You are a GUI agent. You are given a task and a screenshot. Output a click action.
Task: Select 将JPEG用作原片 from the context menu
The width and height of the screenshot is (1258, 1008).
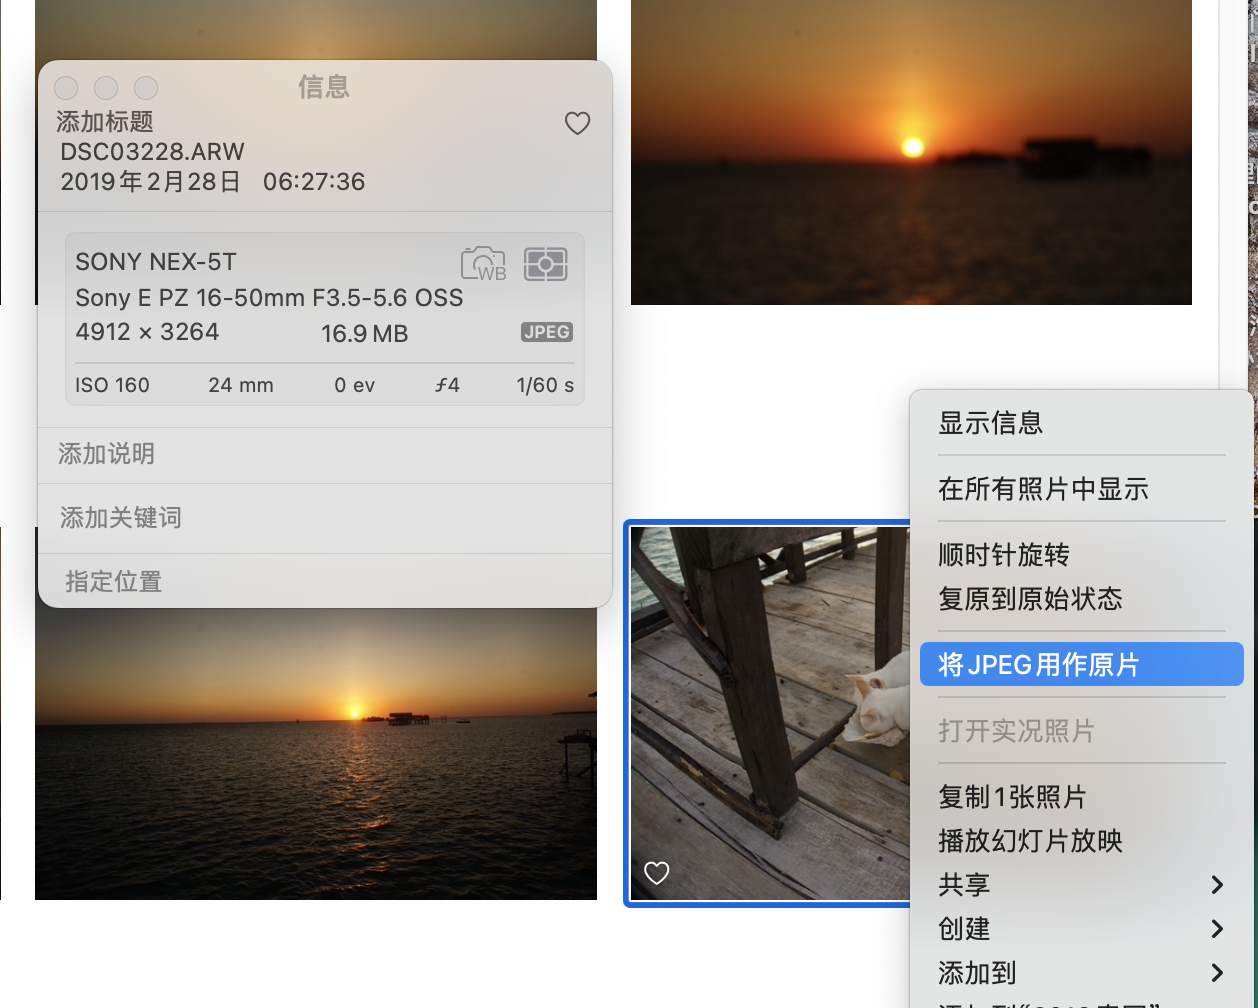(x=1080, y=664)
